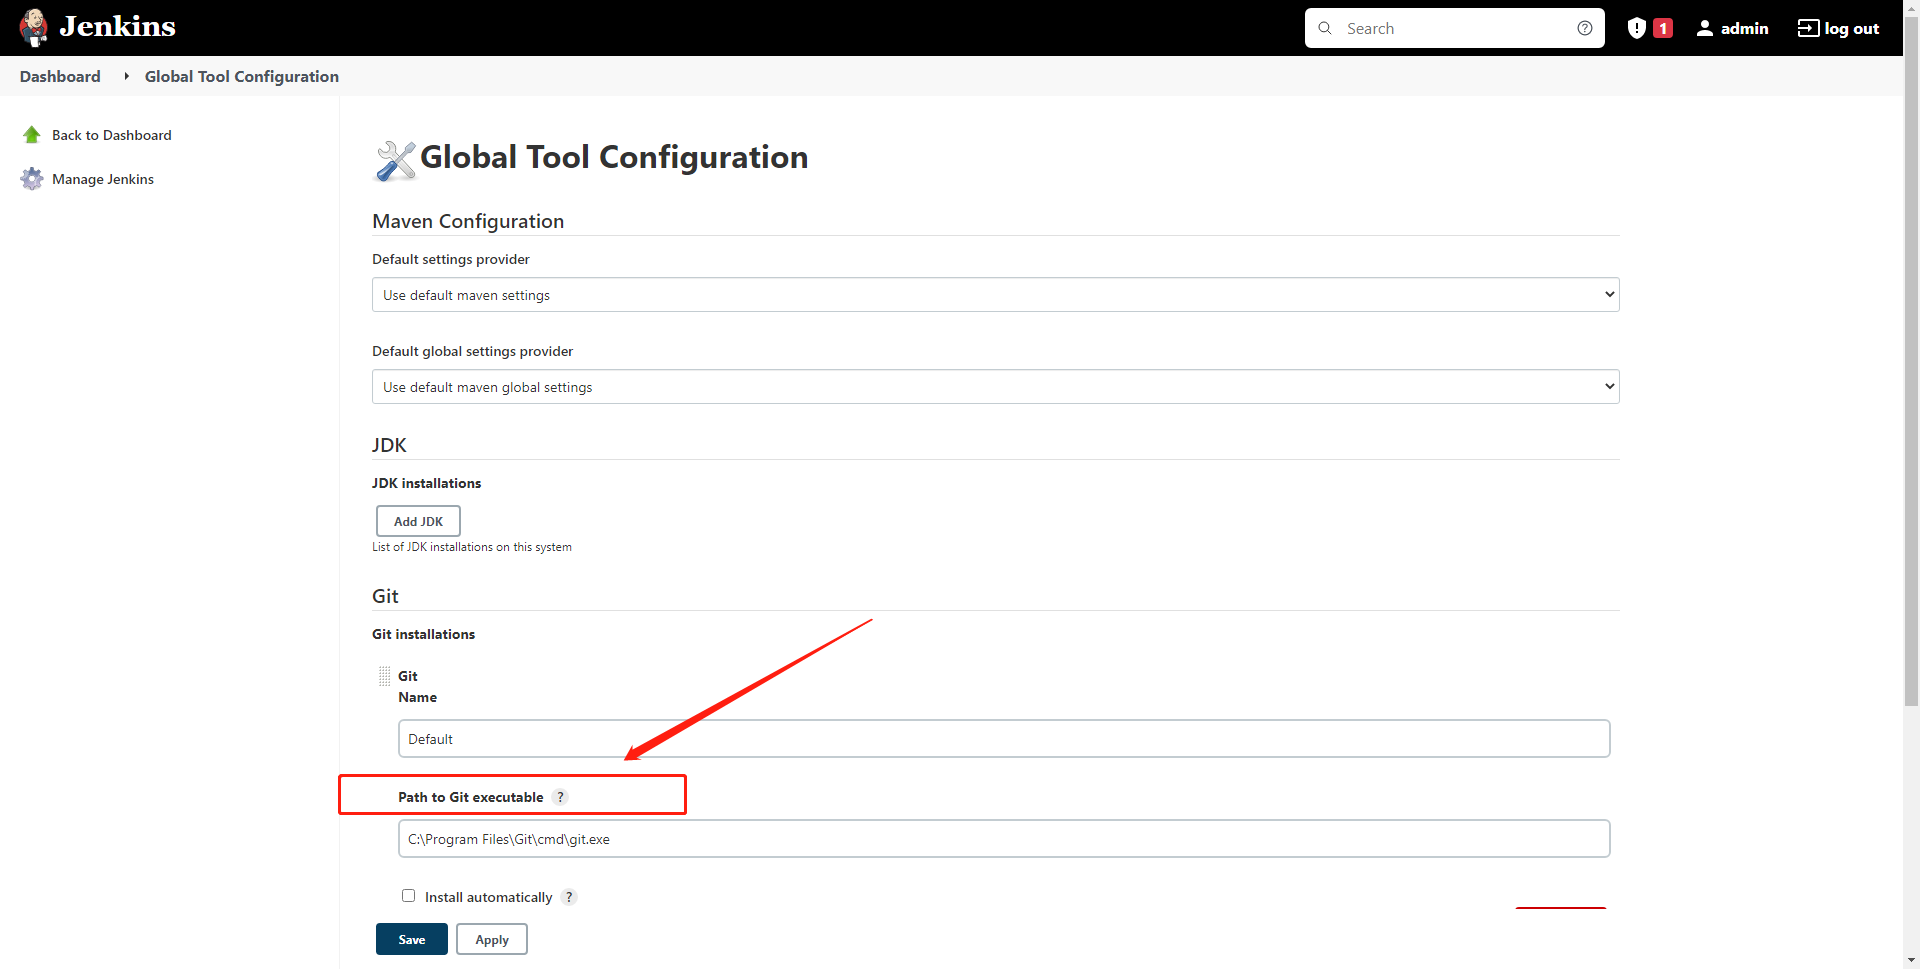Click the Add JDK button
Viewport: 1920px width, 969px height.
(418, 521)
